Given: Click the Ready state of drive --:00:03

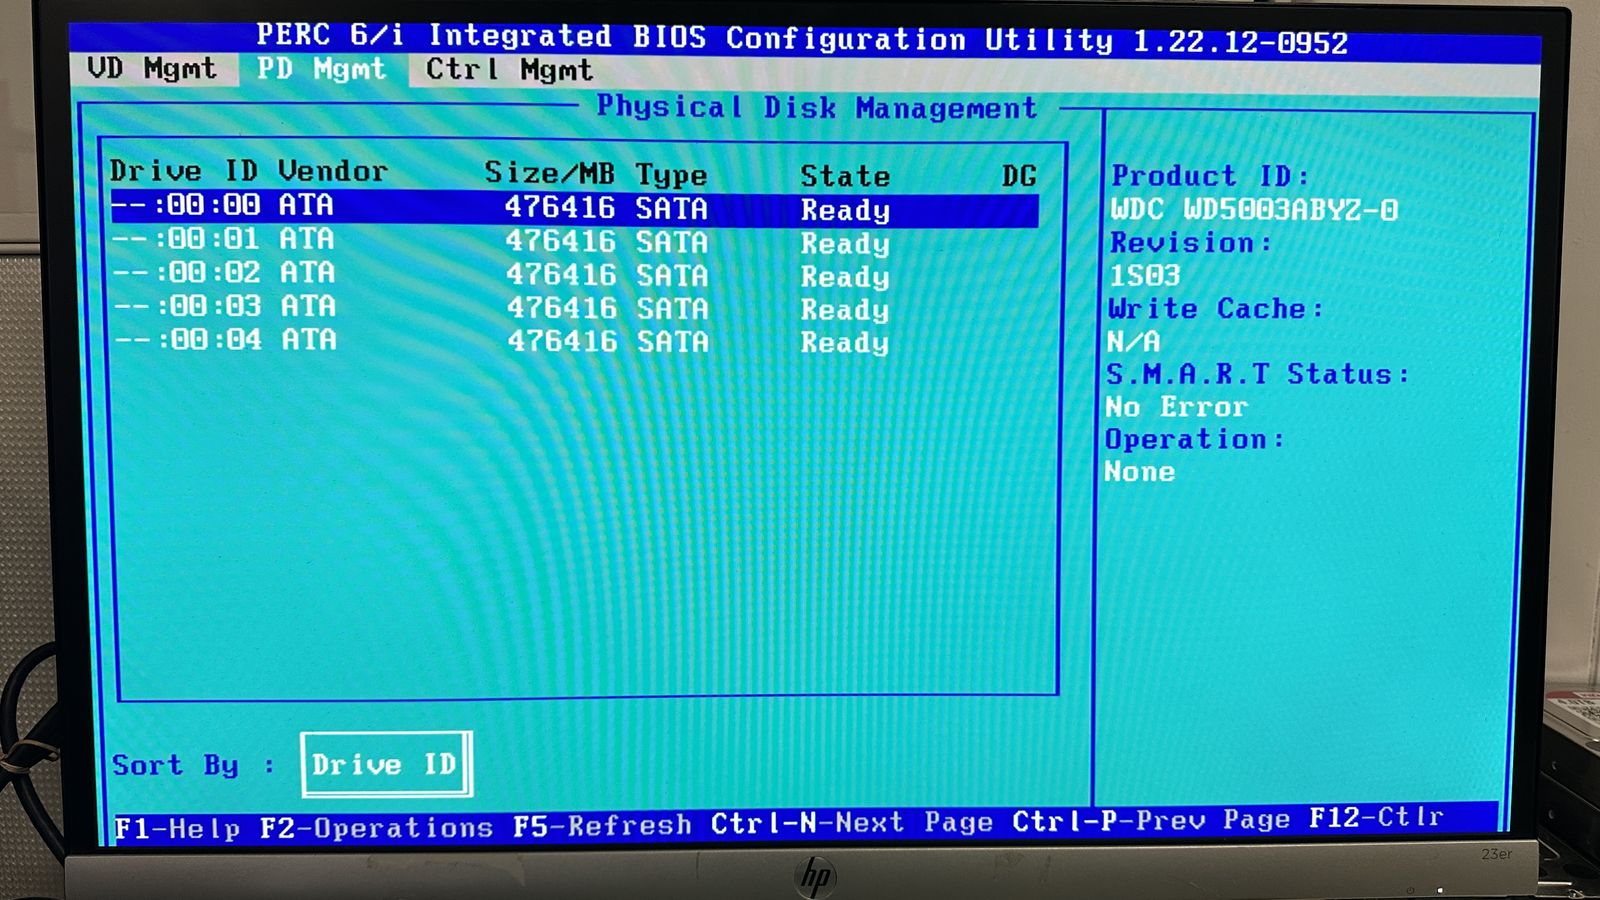Looking at the screenshot, I should pyautogui.click(x=845, y=309).
